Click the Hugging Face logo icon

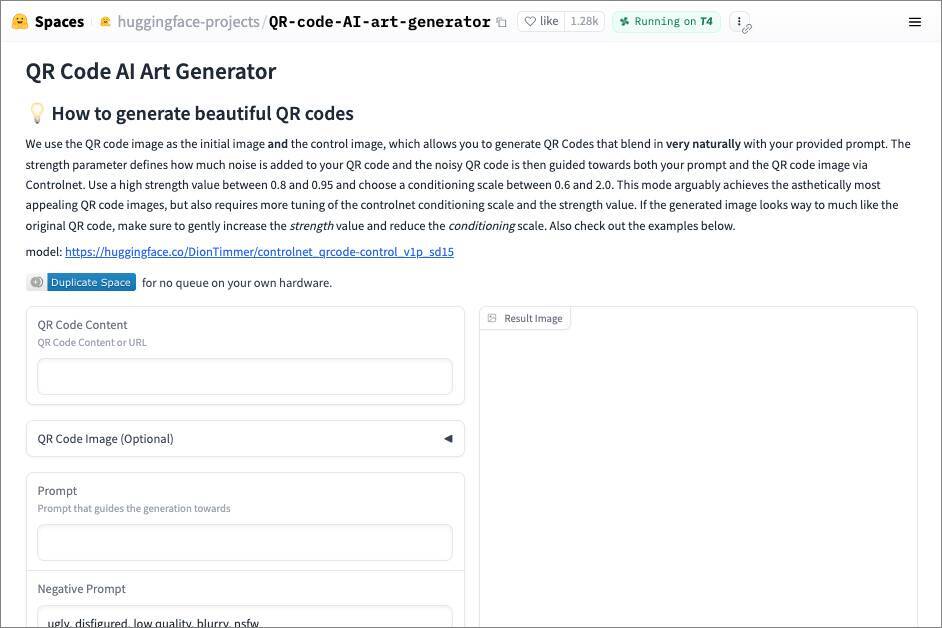[x=20, y=21]
